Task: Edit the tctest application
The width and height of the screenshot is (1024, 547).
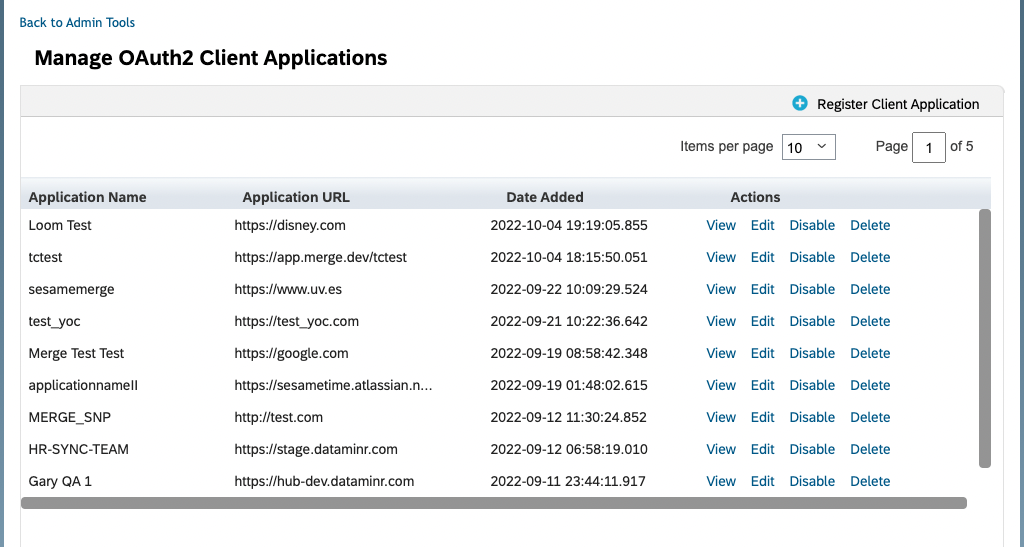Action: pyautogui.click(x=762, y=257)
